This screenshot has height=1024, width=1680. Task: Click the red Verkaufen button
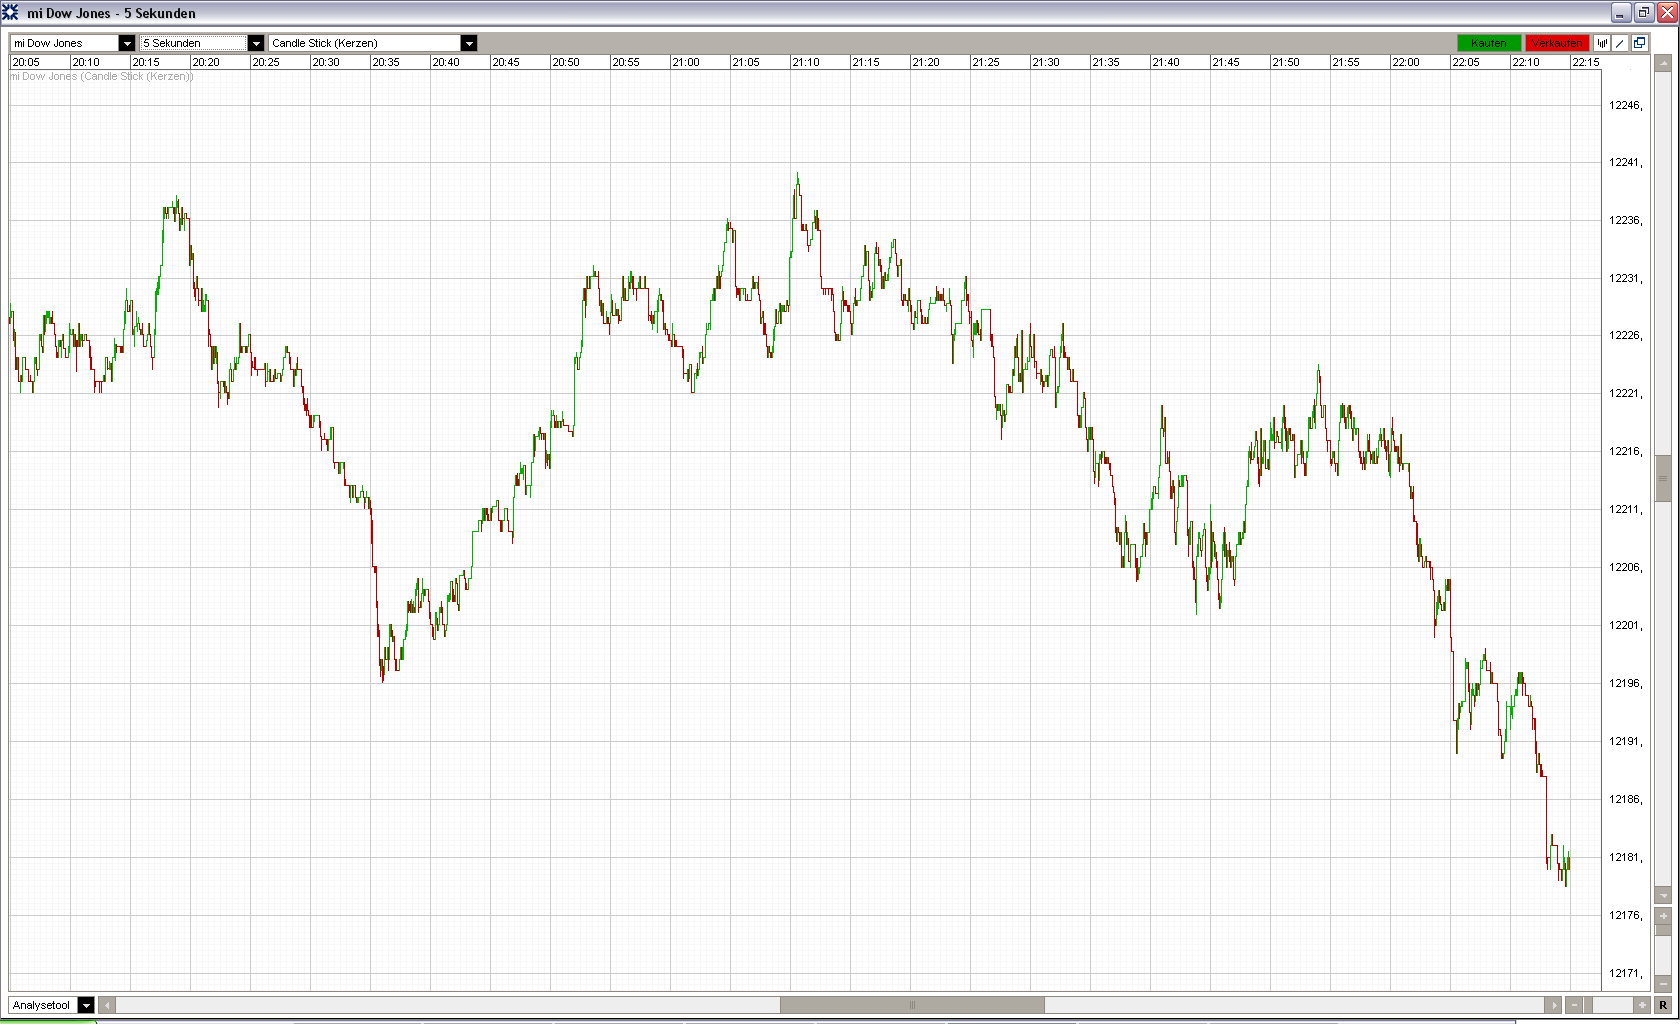tap(1557, 43)
